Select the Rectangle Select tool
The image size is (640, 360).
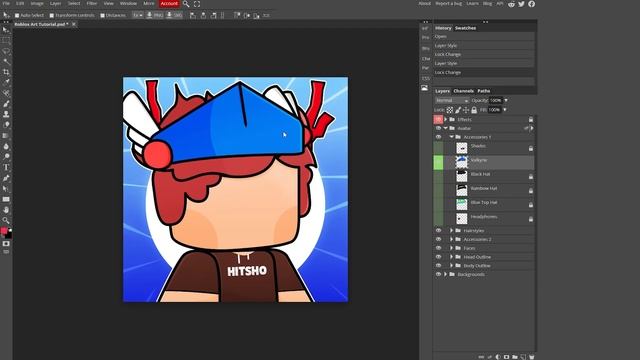point(6,41)
